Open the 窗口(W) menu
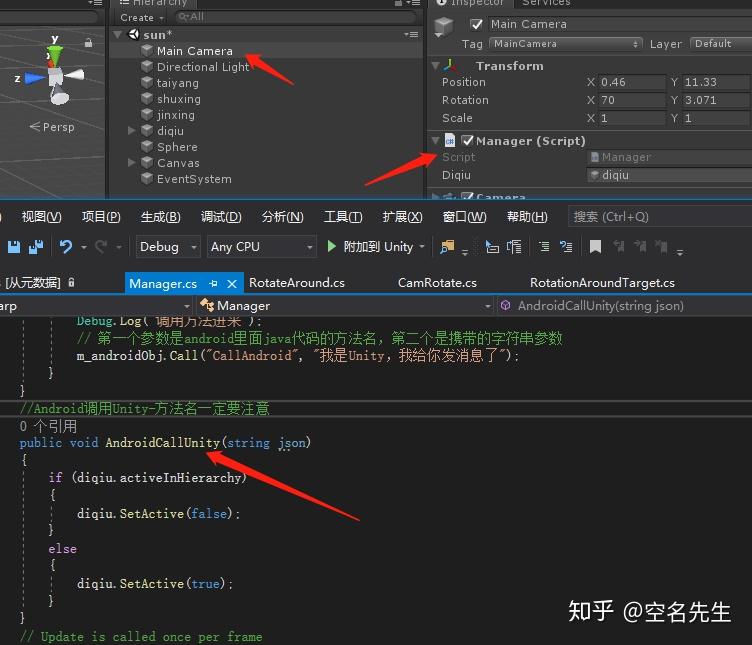The image size is (752, 645). tap(464, 217)
